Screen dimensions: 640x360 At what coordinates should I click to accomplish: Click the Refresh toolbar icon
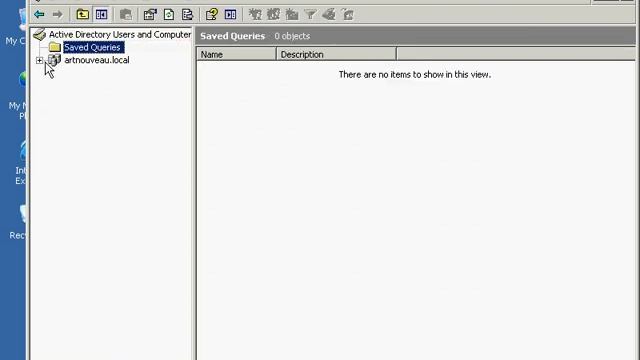point(169,15)
